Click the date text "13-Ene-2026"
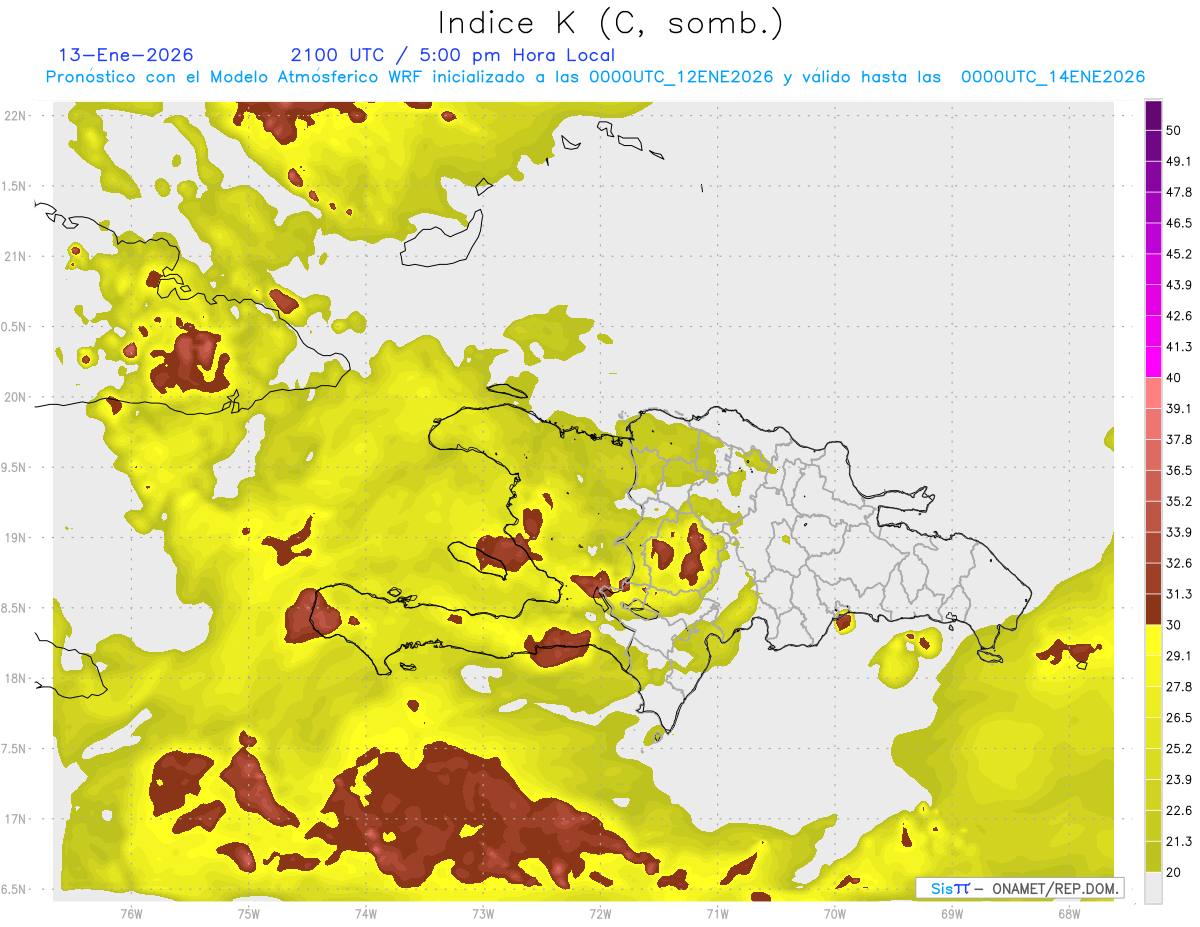 click(x=126, y=55)
